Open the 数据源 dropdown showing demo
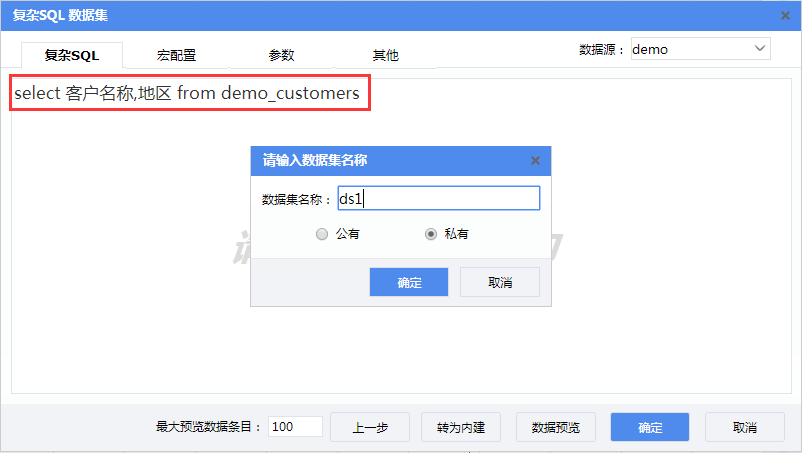Screen dimensions: 802x453 (x=700, y=49)
